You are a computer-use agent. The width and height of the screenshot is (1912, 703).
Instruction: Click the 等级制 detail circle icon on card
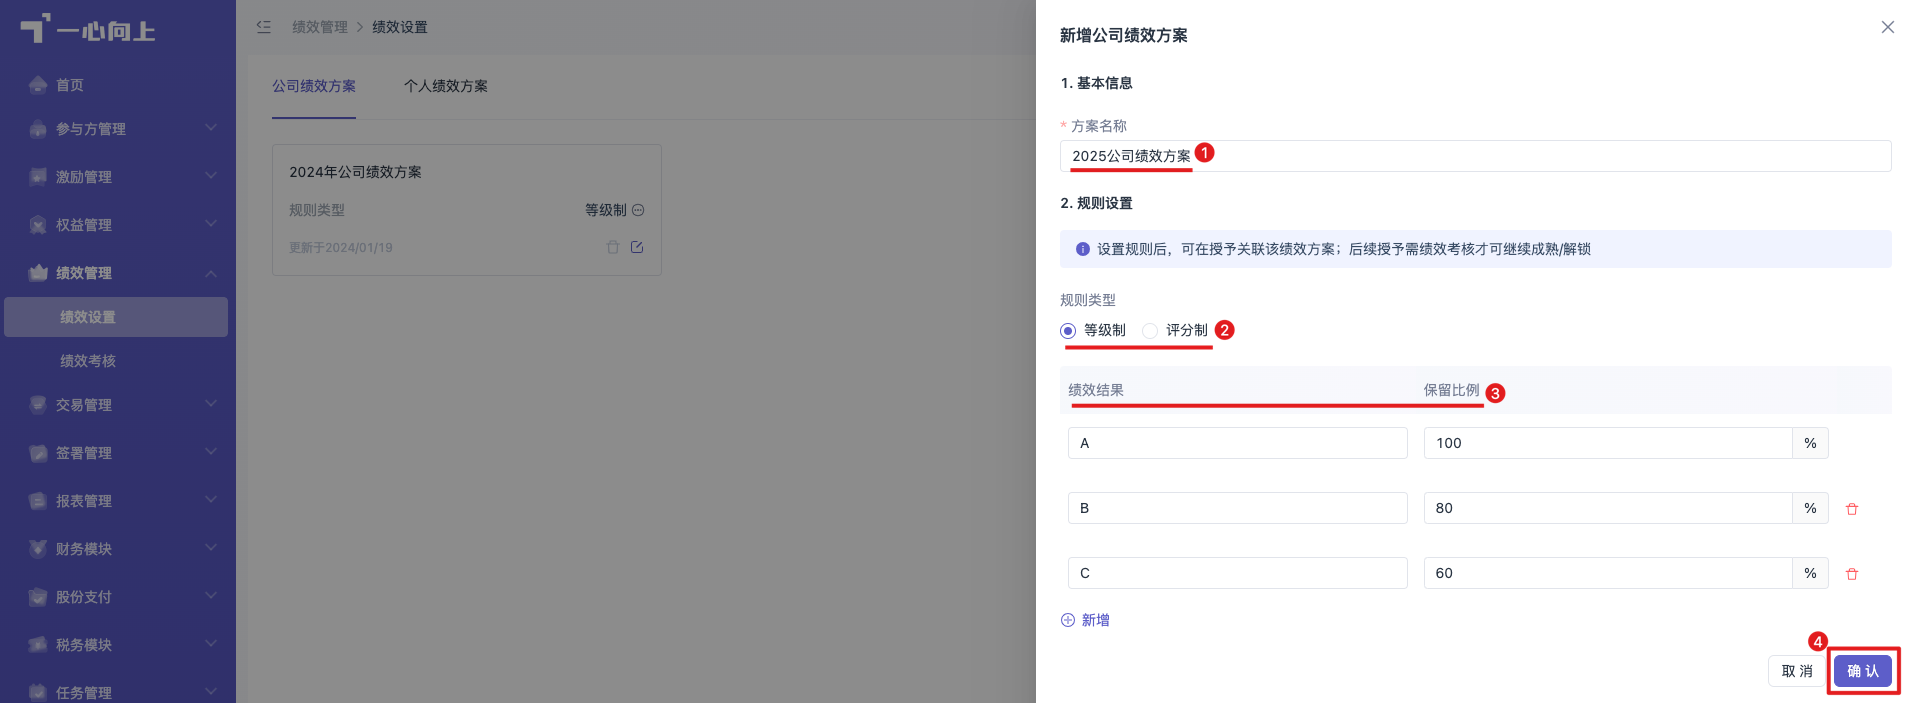638,210
